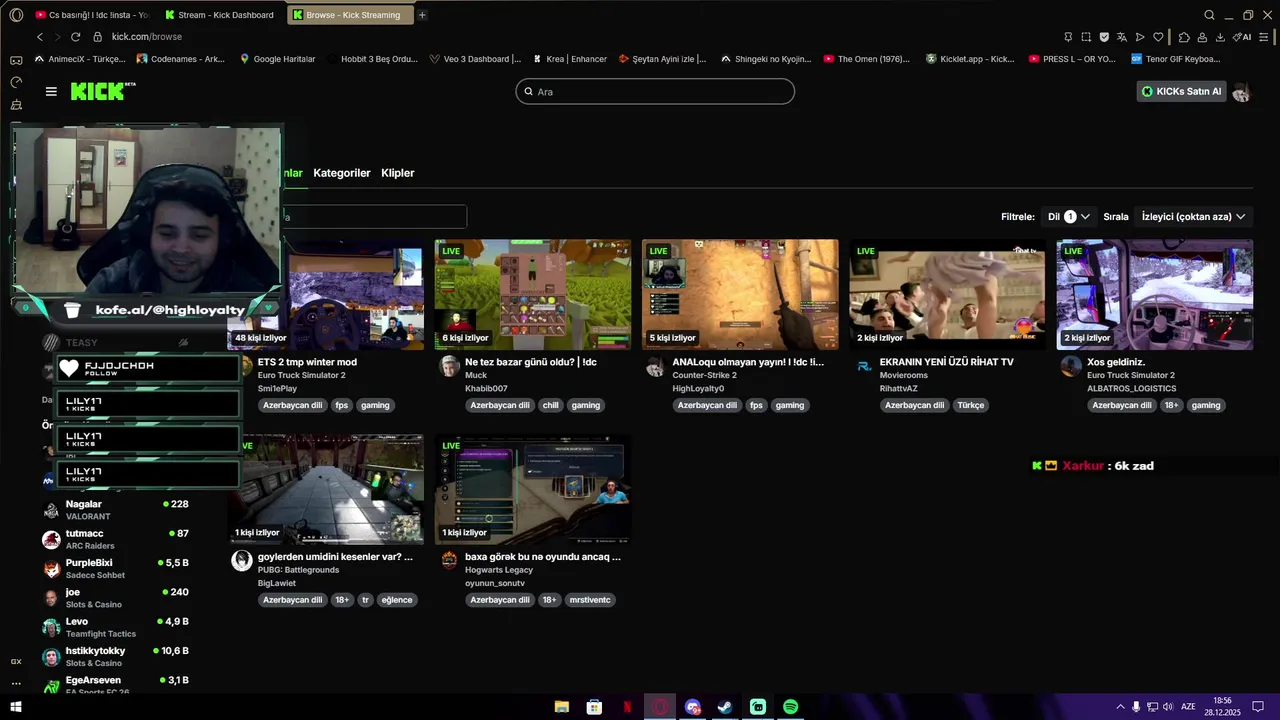Open the İzleyici (çoktan aza) sort dropdown
Viewport: 1280px width, 720px height.
tap(1193, 216)
